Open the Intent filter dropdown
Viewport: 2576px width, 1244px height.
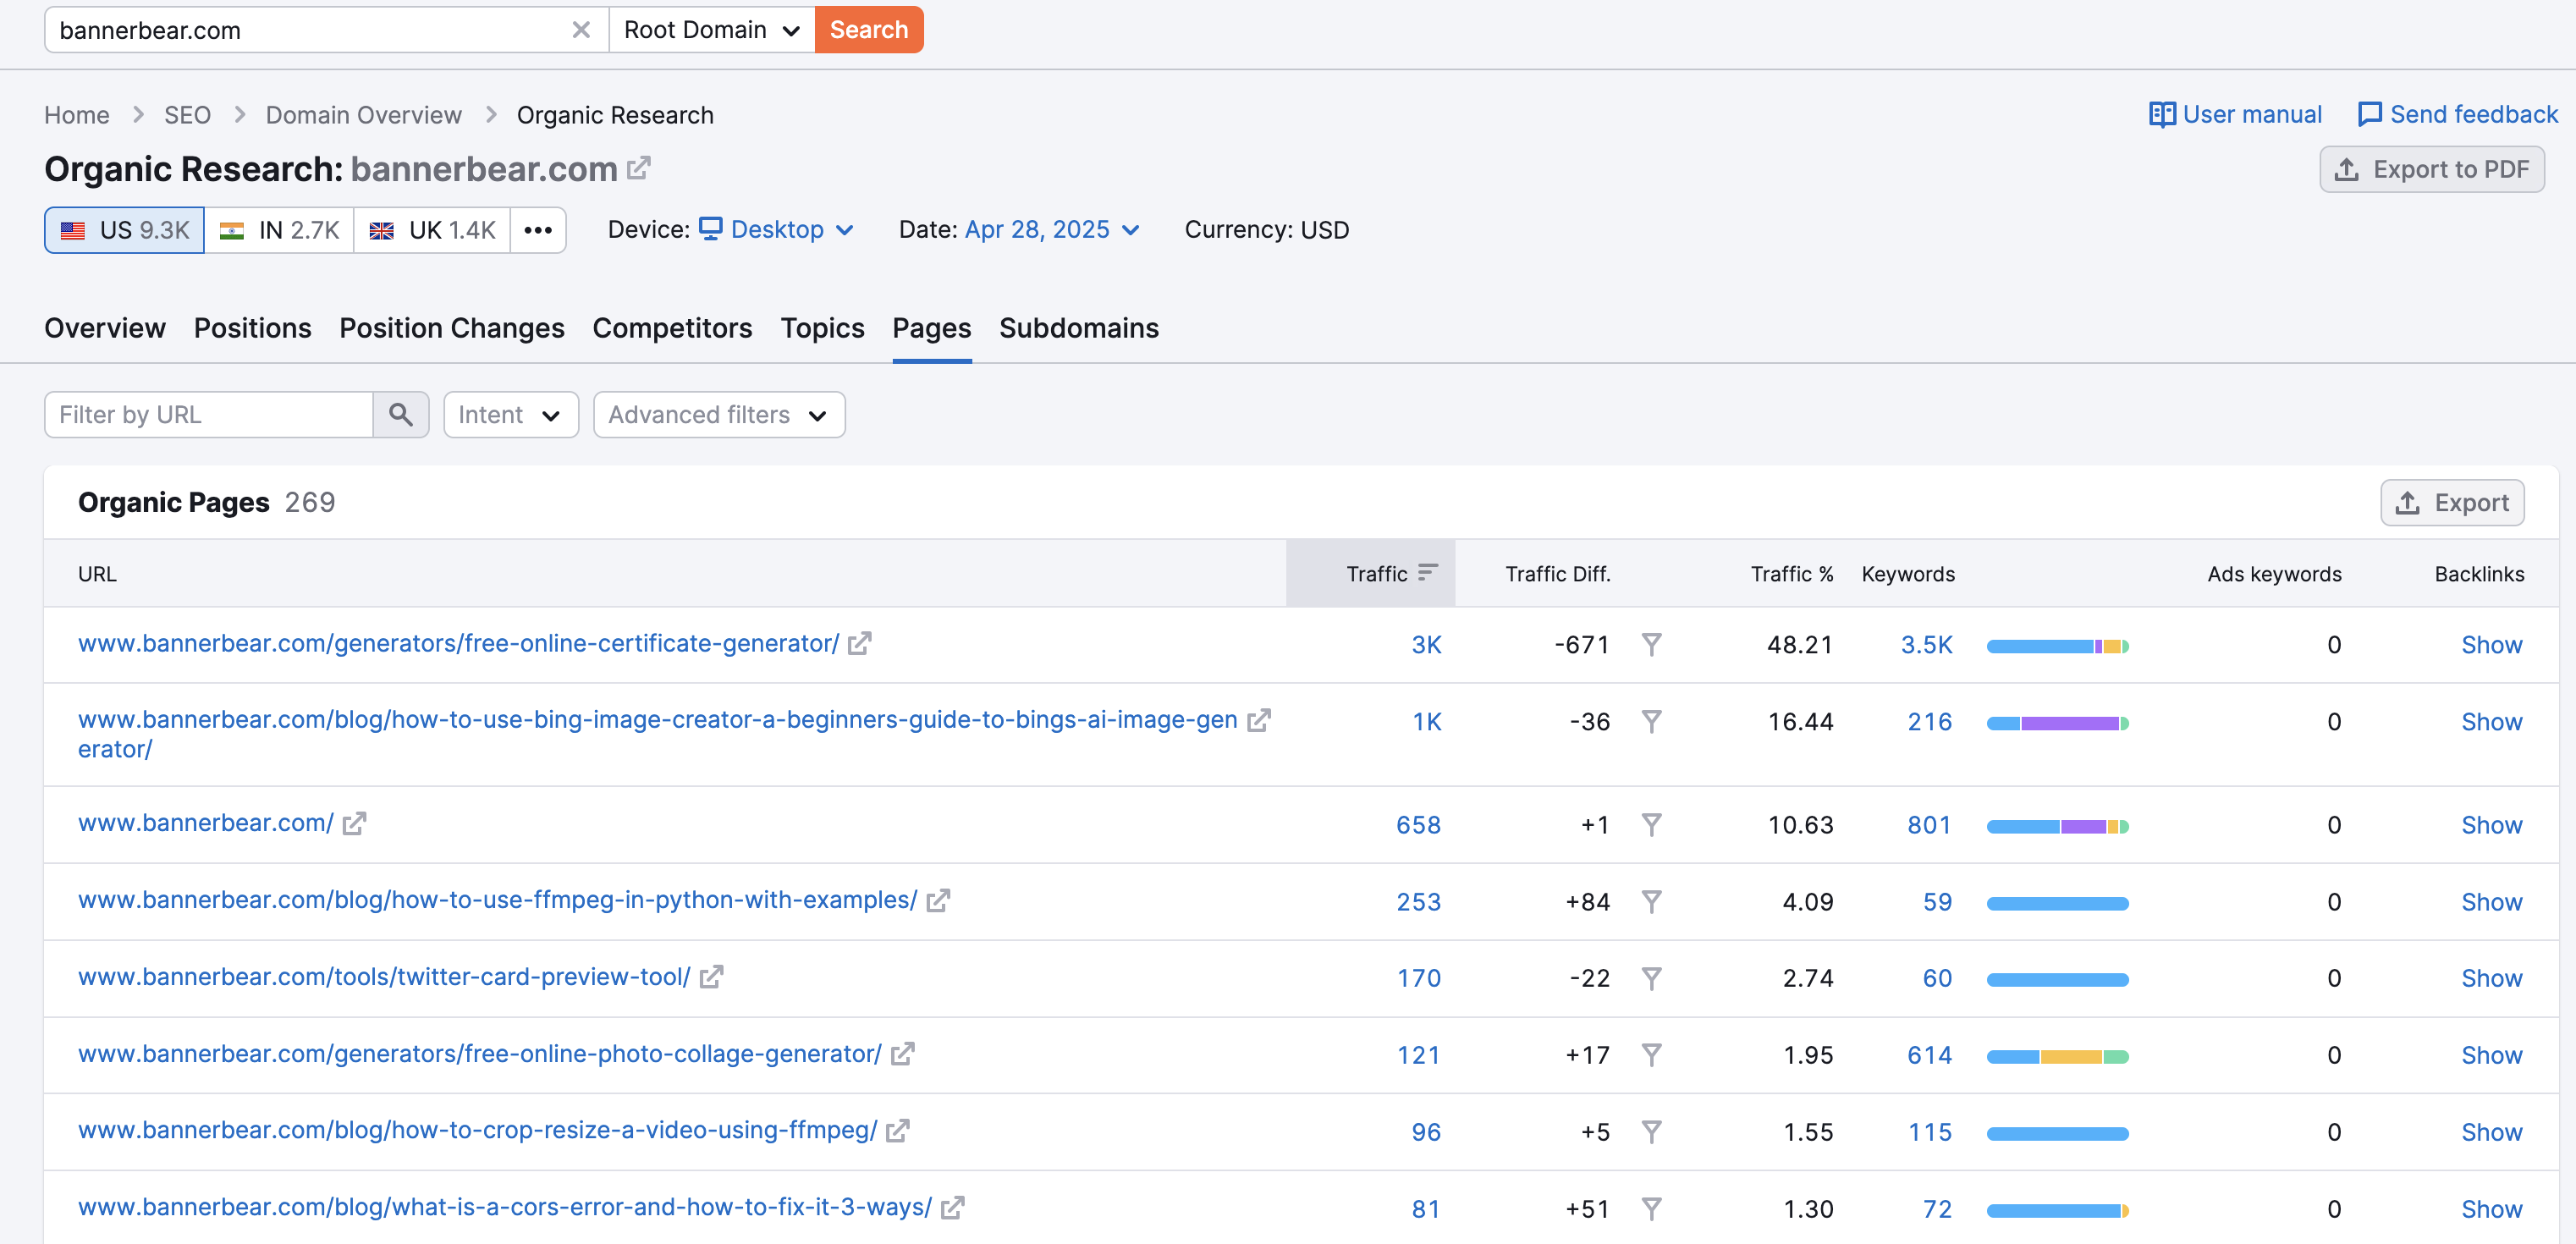click(510, 414)
